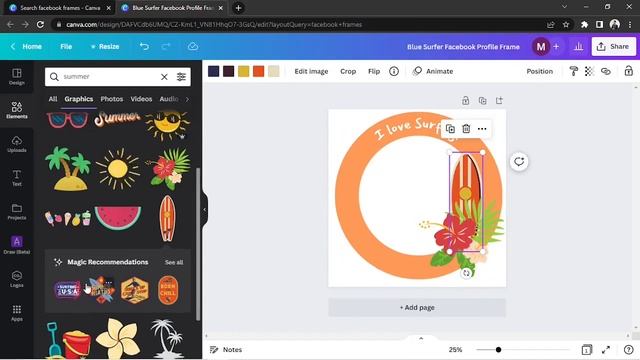The height and width of the screenshot is (360, 640).
Task: Click the comment bubble beside canvas
Action: pyautogui.click(x=519, y=162)
